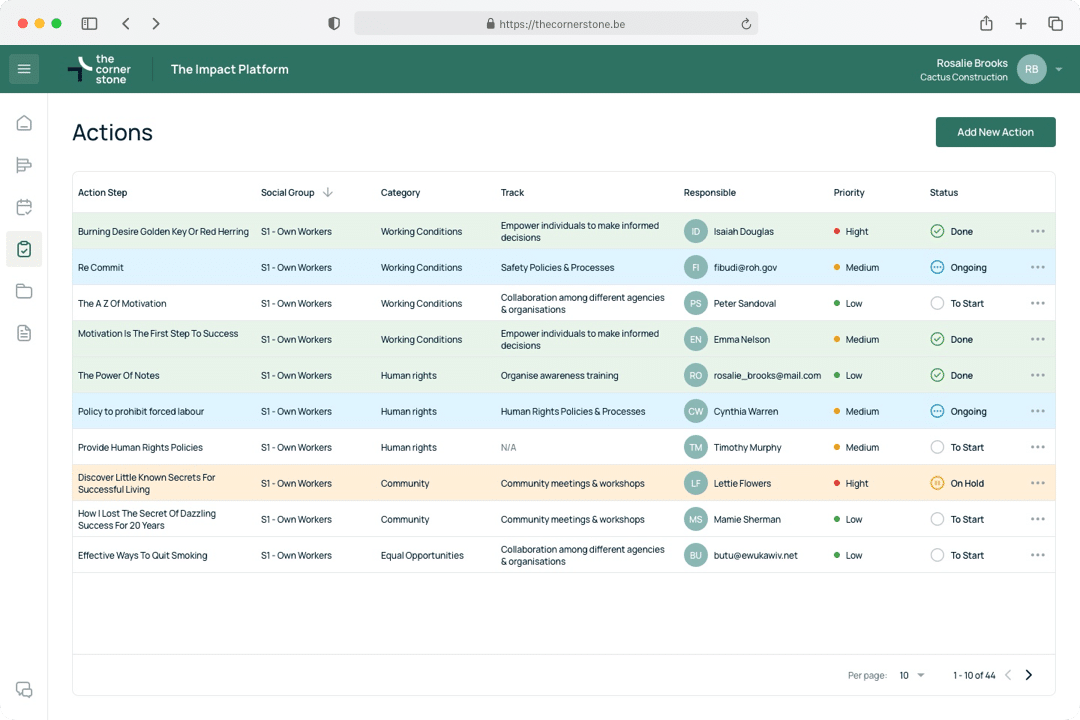Click the privacy shield icon
Image resolution: width=1080 pixels, height=720 pixels.
(334, 23)
